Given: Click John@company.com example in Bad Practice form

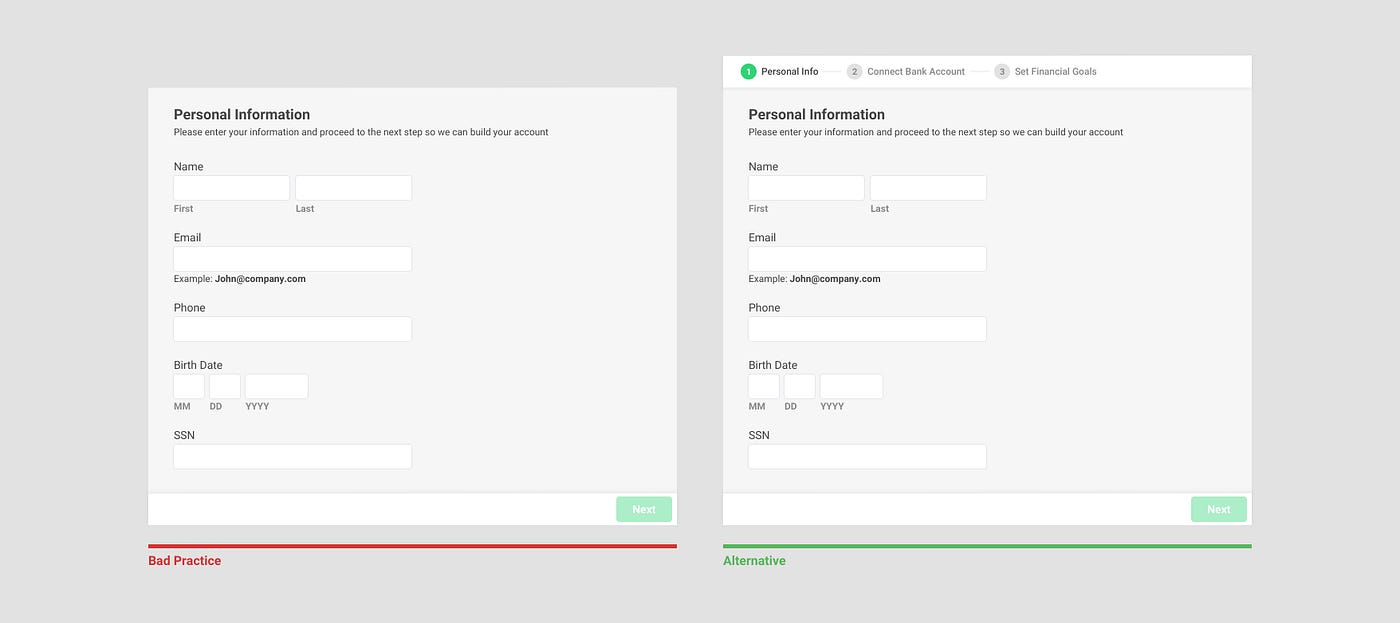Looking at the screenshot, I should point(260,279).
